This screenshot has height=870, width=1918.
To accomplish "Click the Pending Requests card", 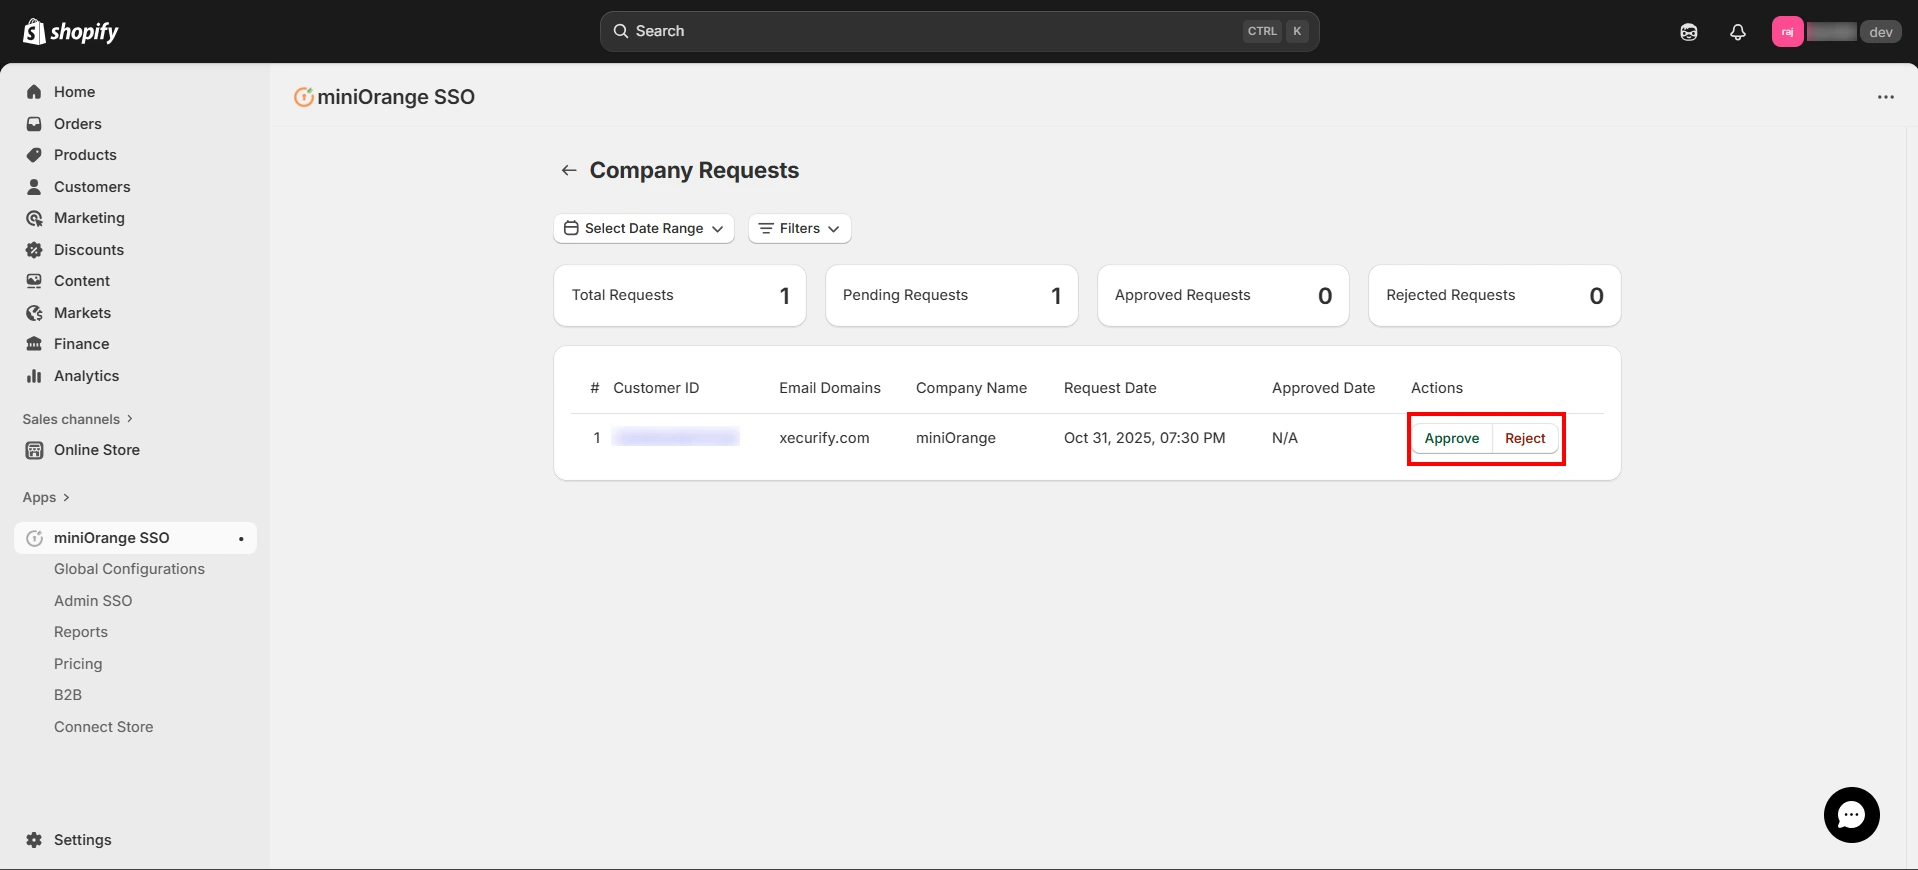I will 951,295.
